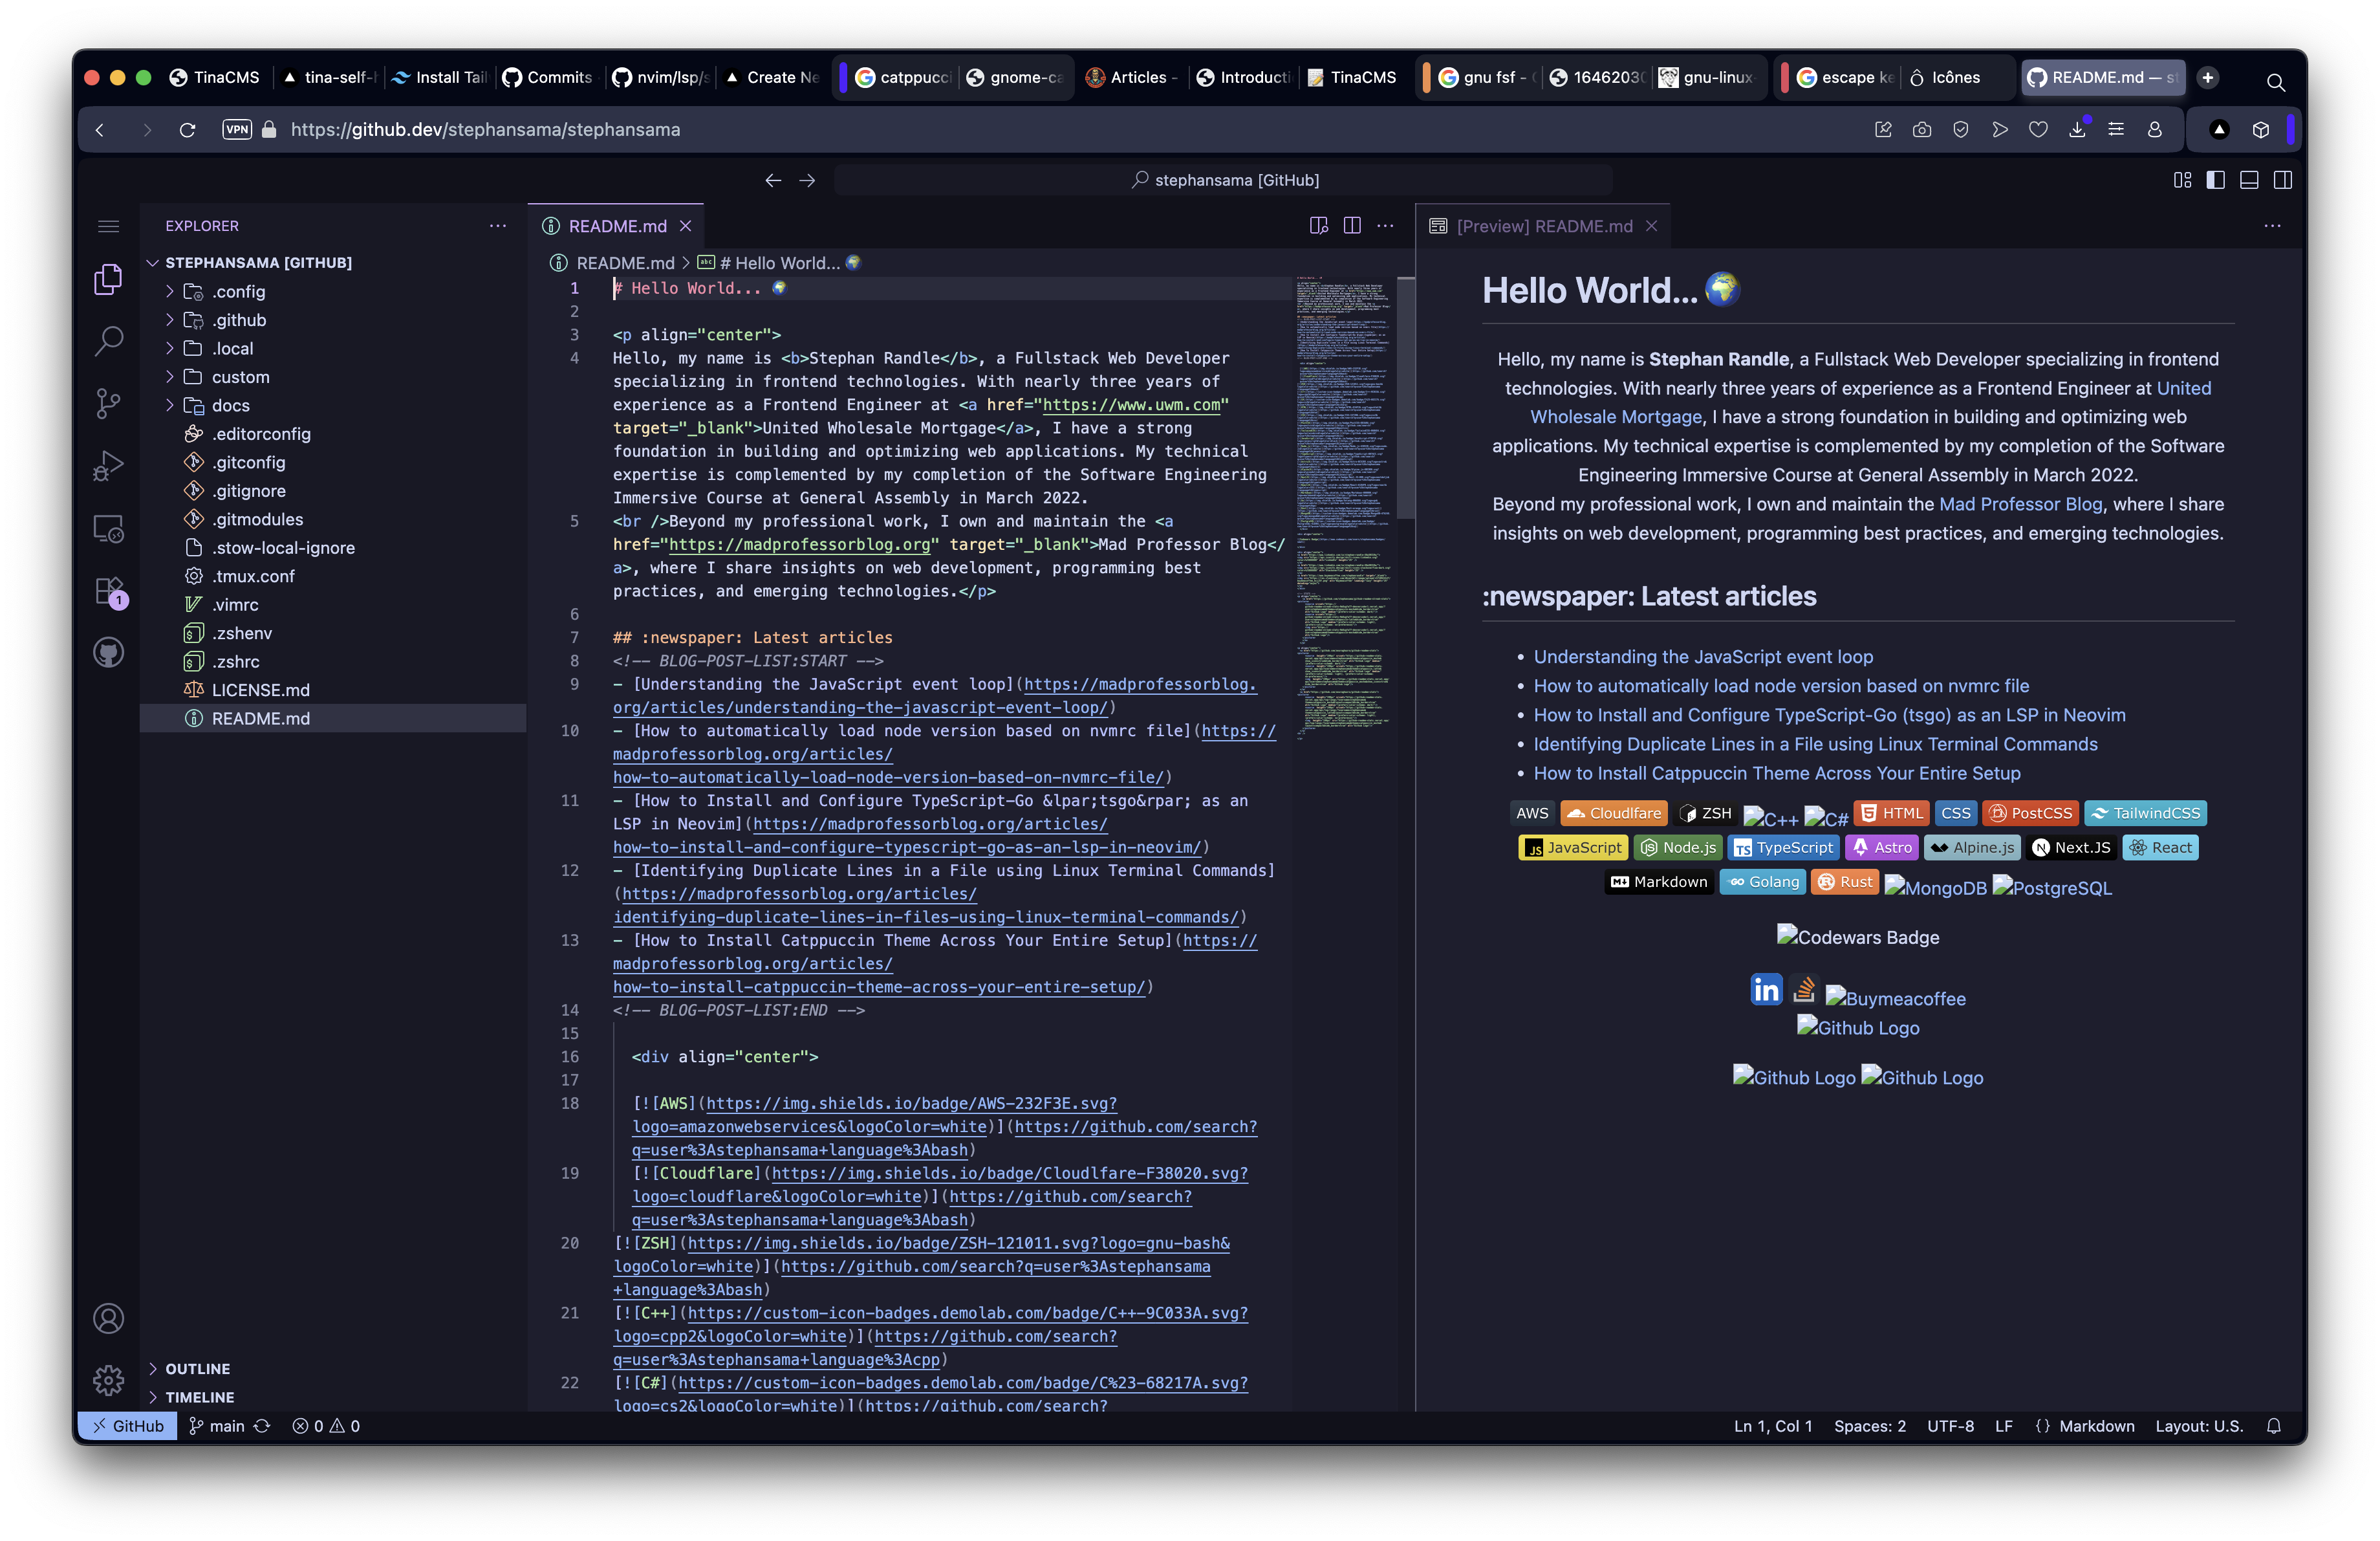Close the Preview README.md tab
The height and width of the screenshot is (1541, 2380).
(x=1652, y=226)
